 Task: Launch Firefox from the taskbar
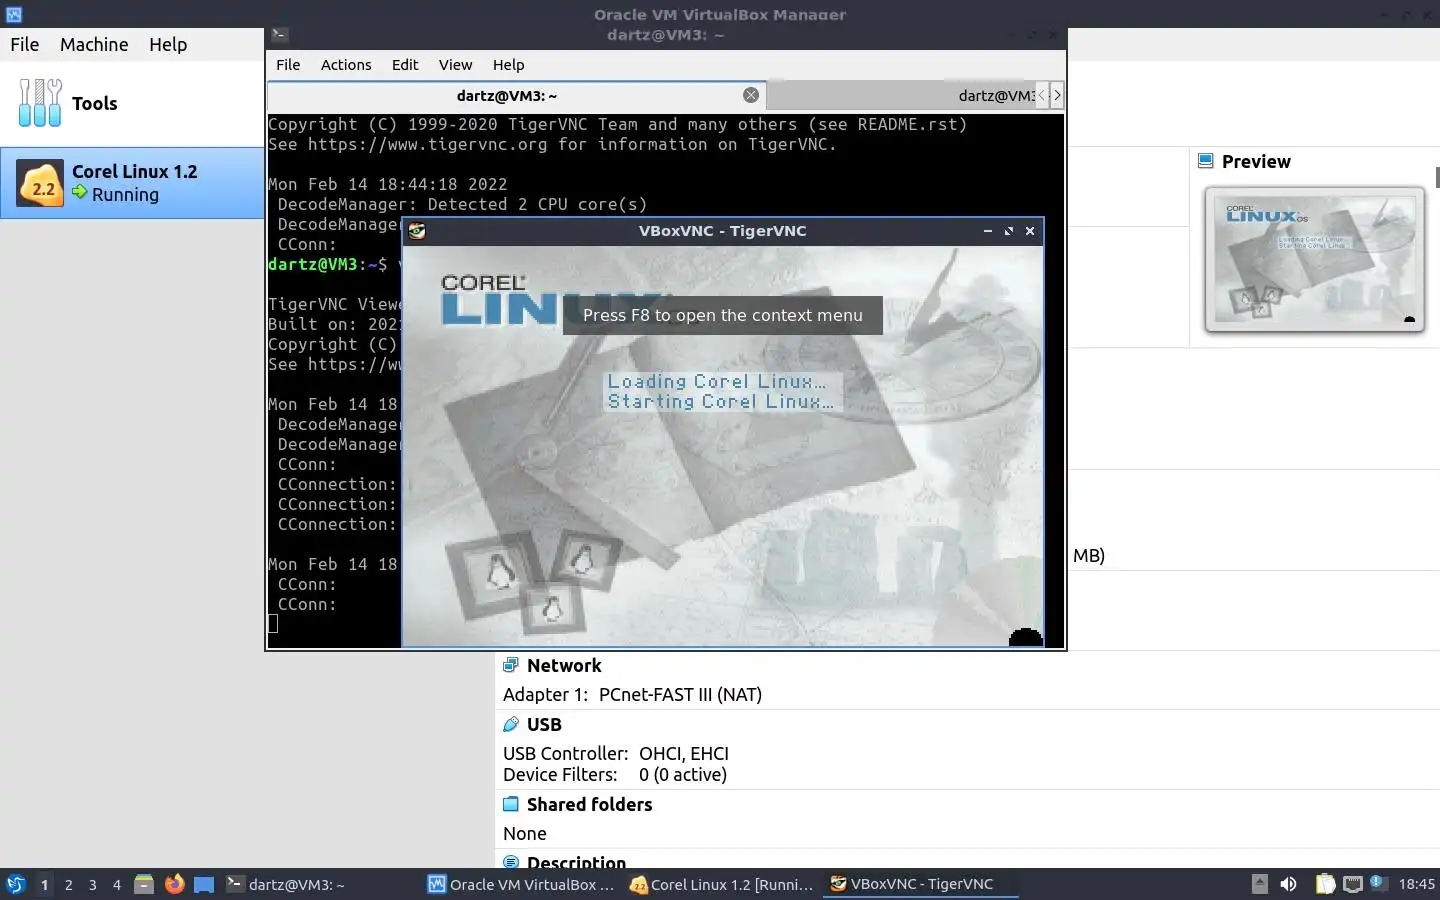174,884
